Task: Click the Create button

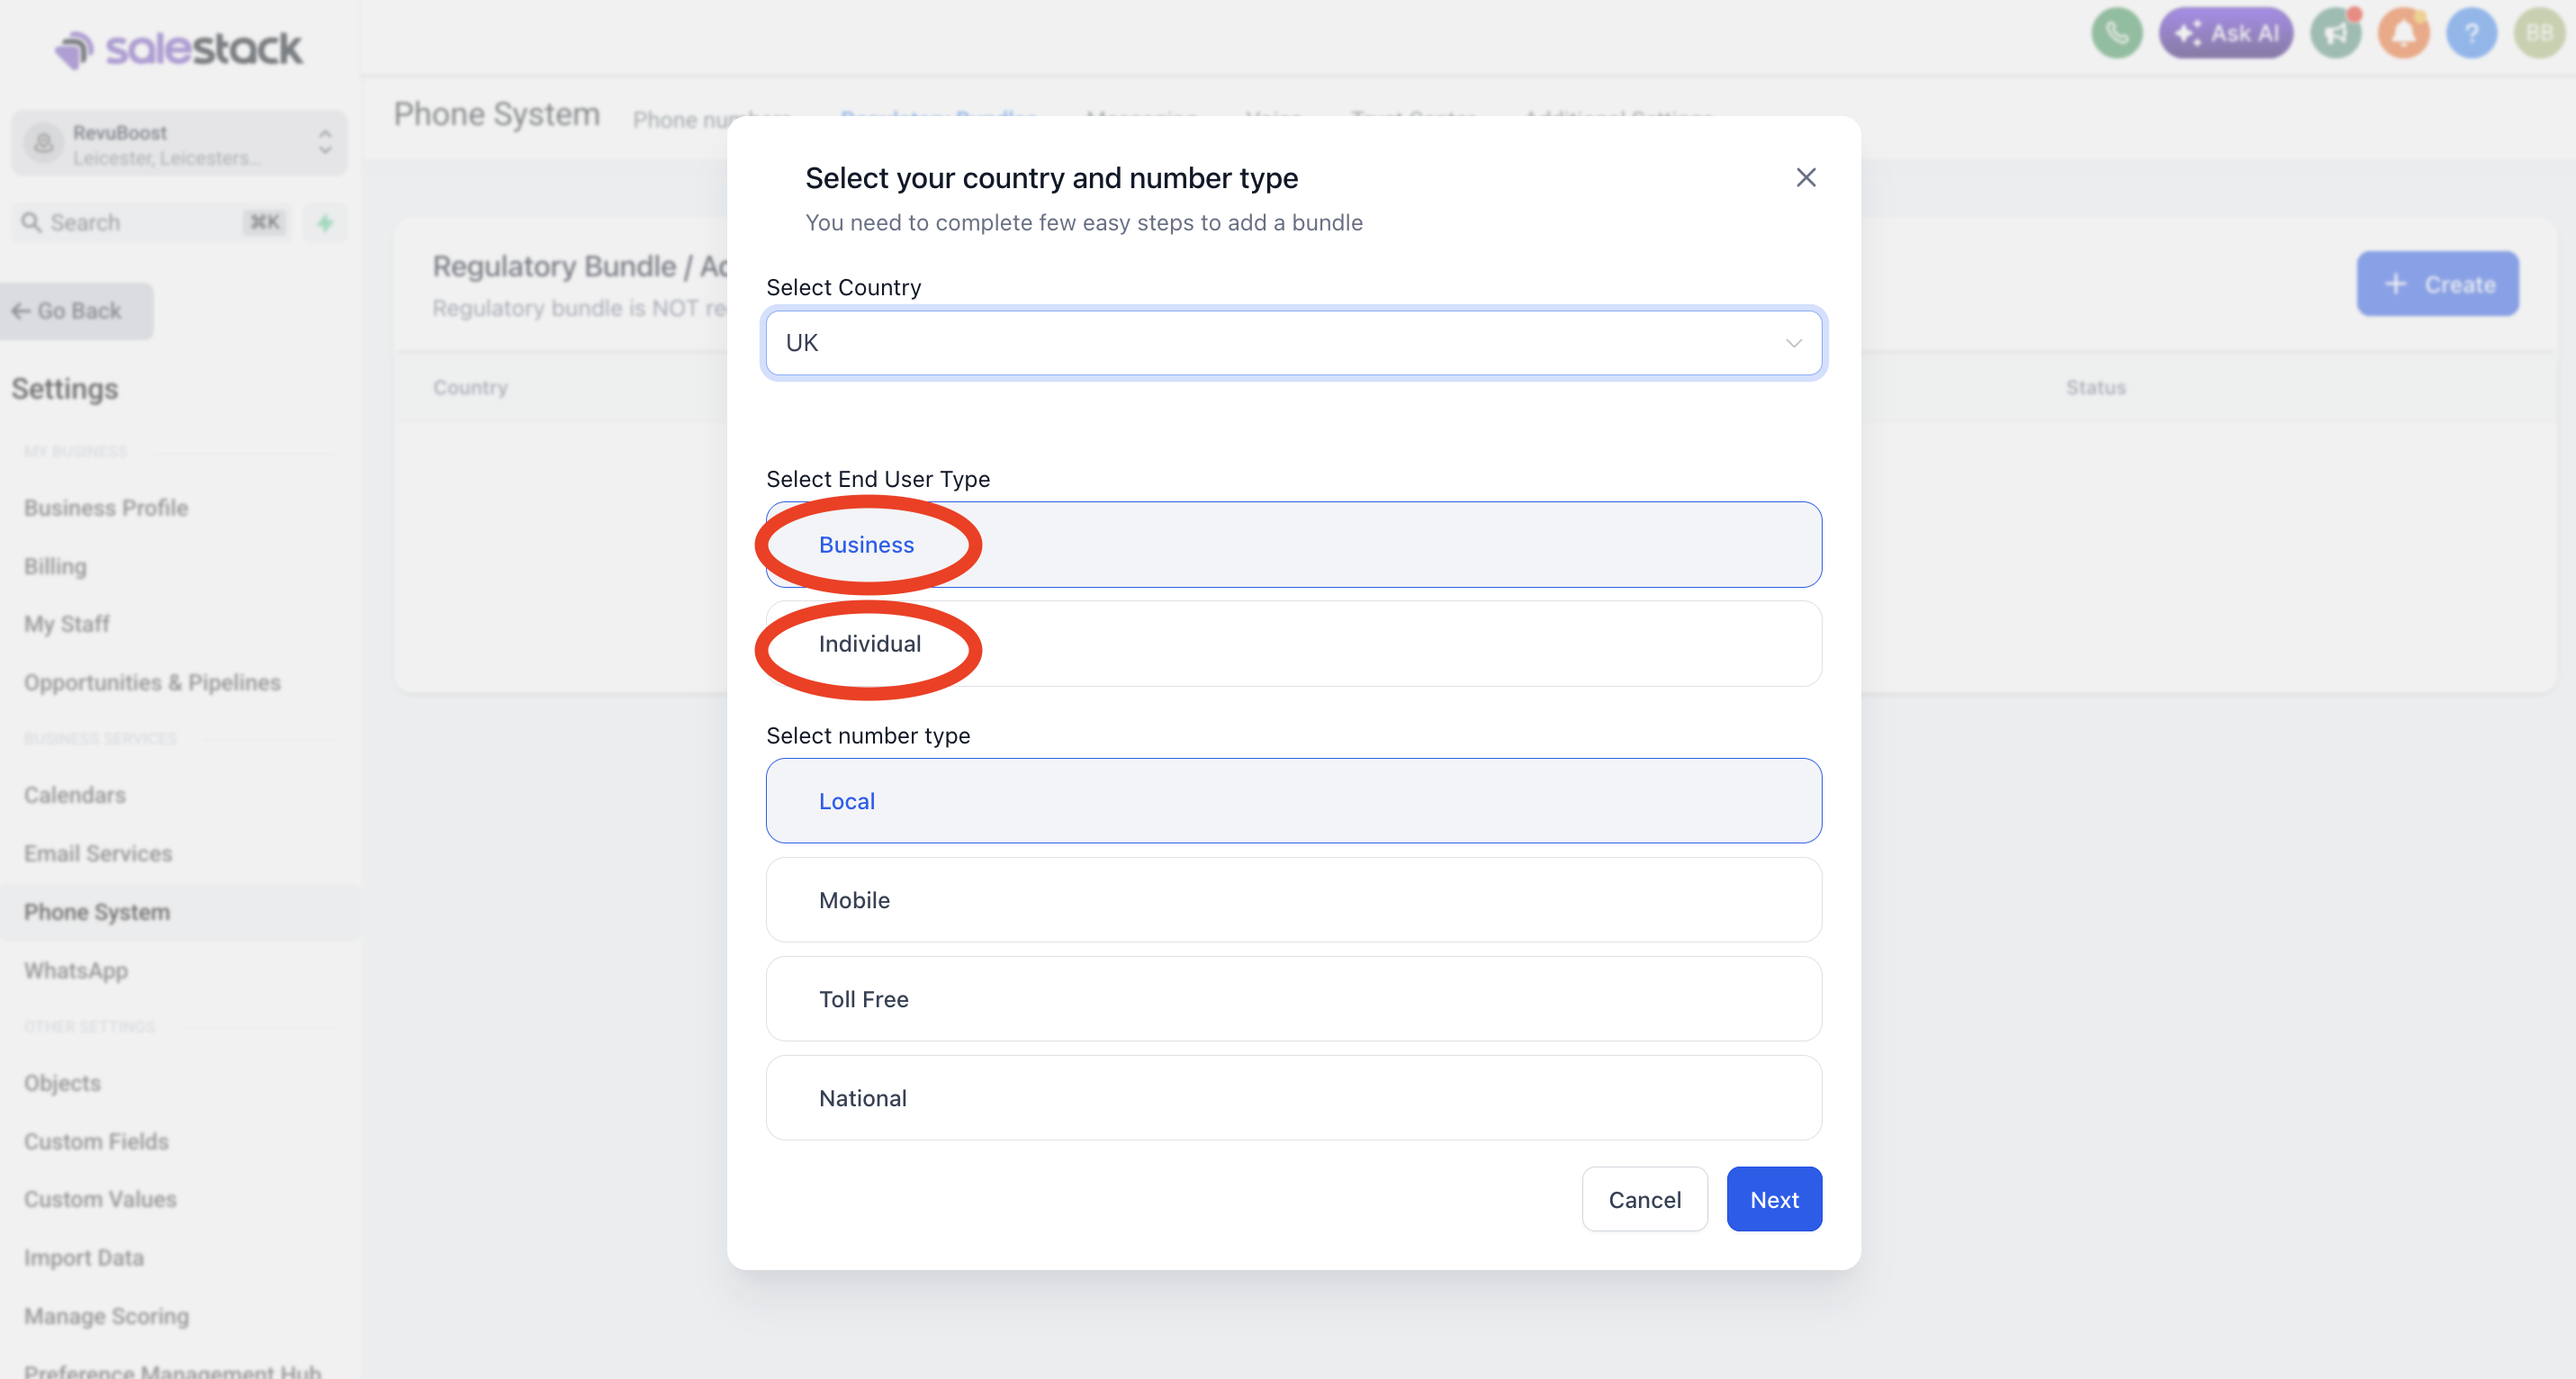Action: click(2437, 284)
